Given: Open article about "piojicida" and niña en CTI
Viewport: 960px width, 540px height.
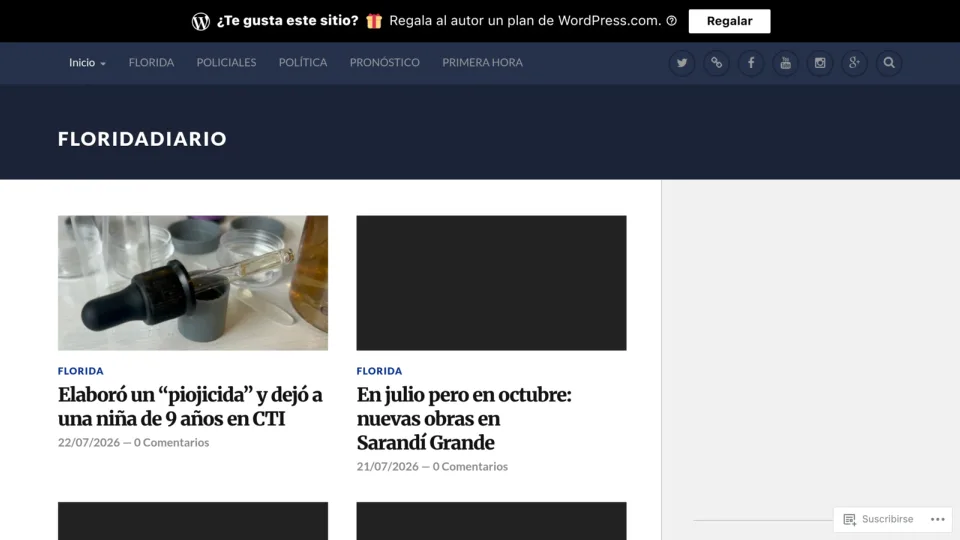Looking at the screenshot, I should tap(190, 407).
